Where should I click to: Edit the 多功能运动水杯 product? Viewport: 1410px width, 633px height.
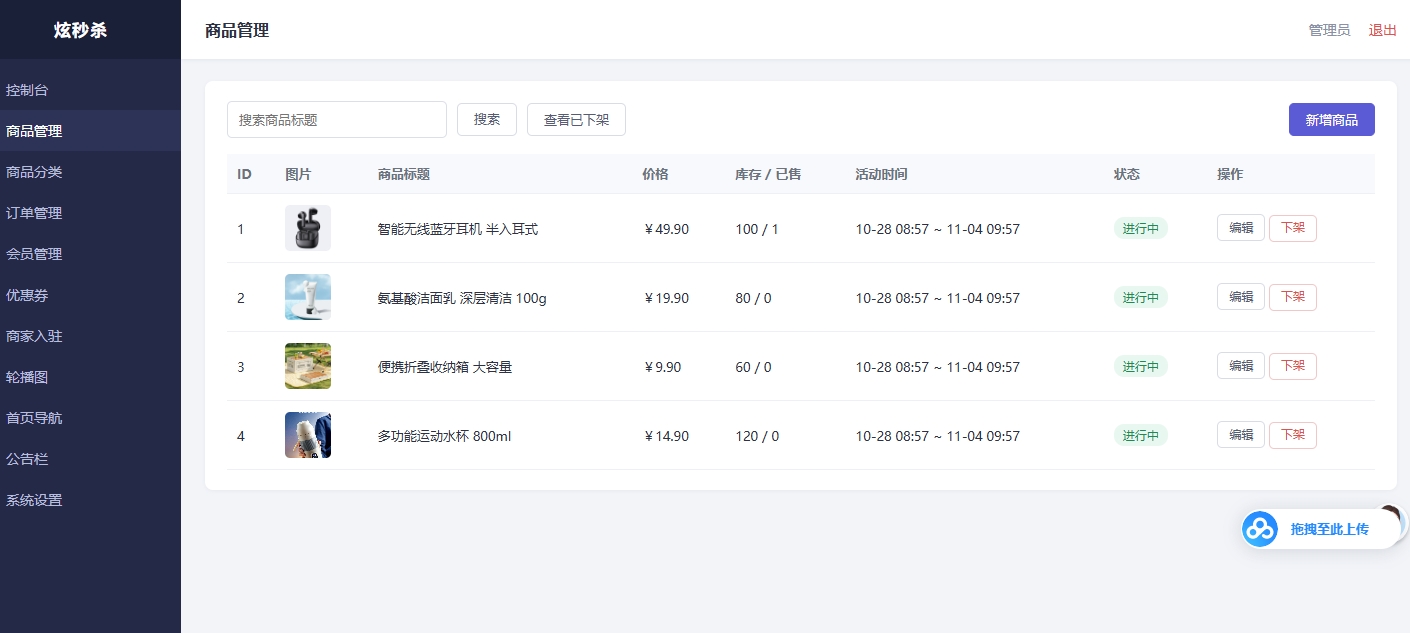pos(1241,435)
